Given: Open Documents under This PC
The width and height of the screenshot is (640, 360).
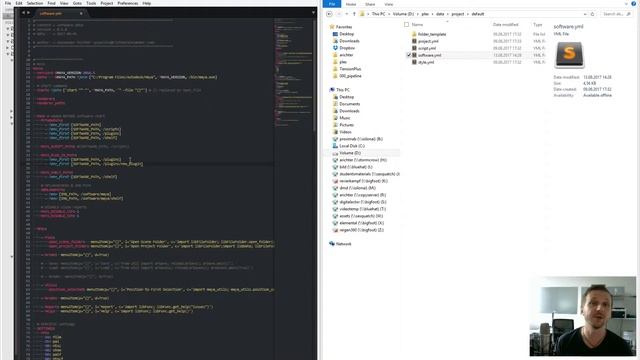Looking at the screenshot, I should [x=349, y=104].
